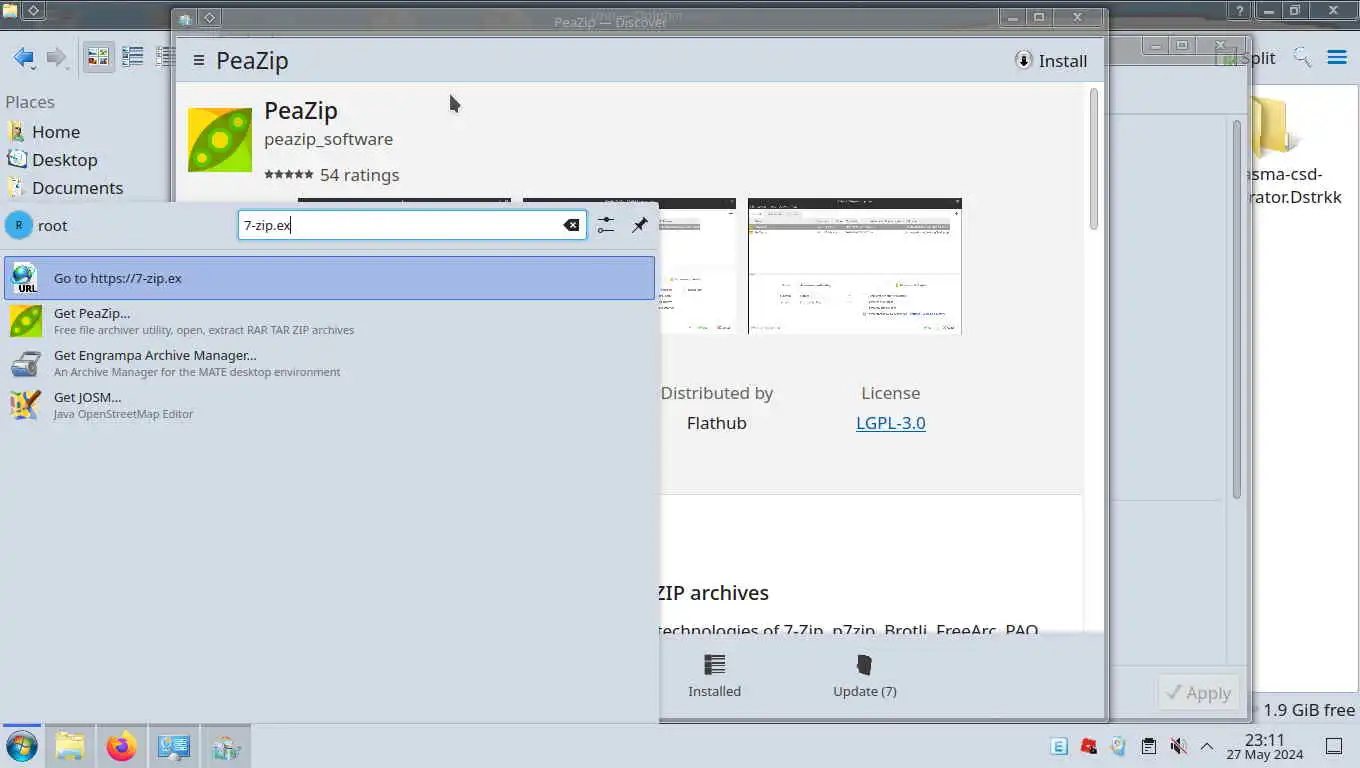This screenshot has height=768, width=1360.
Task: Go forward in Dolphin file manager
Action: pyautogui.click(x=56, y=58)
